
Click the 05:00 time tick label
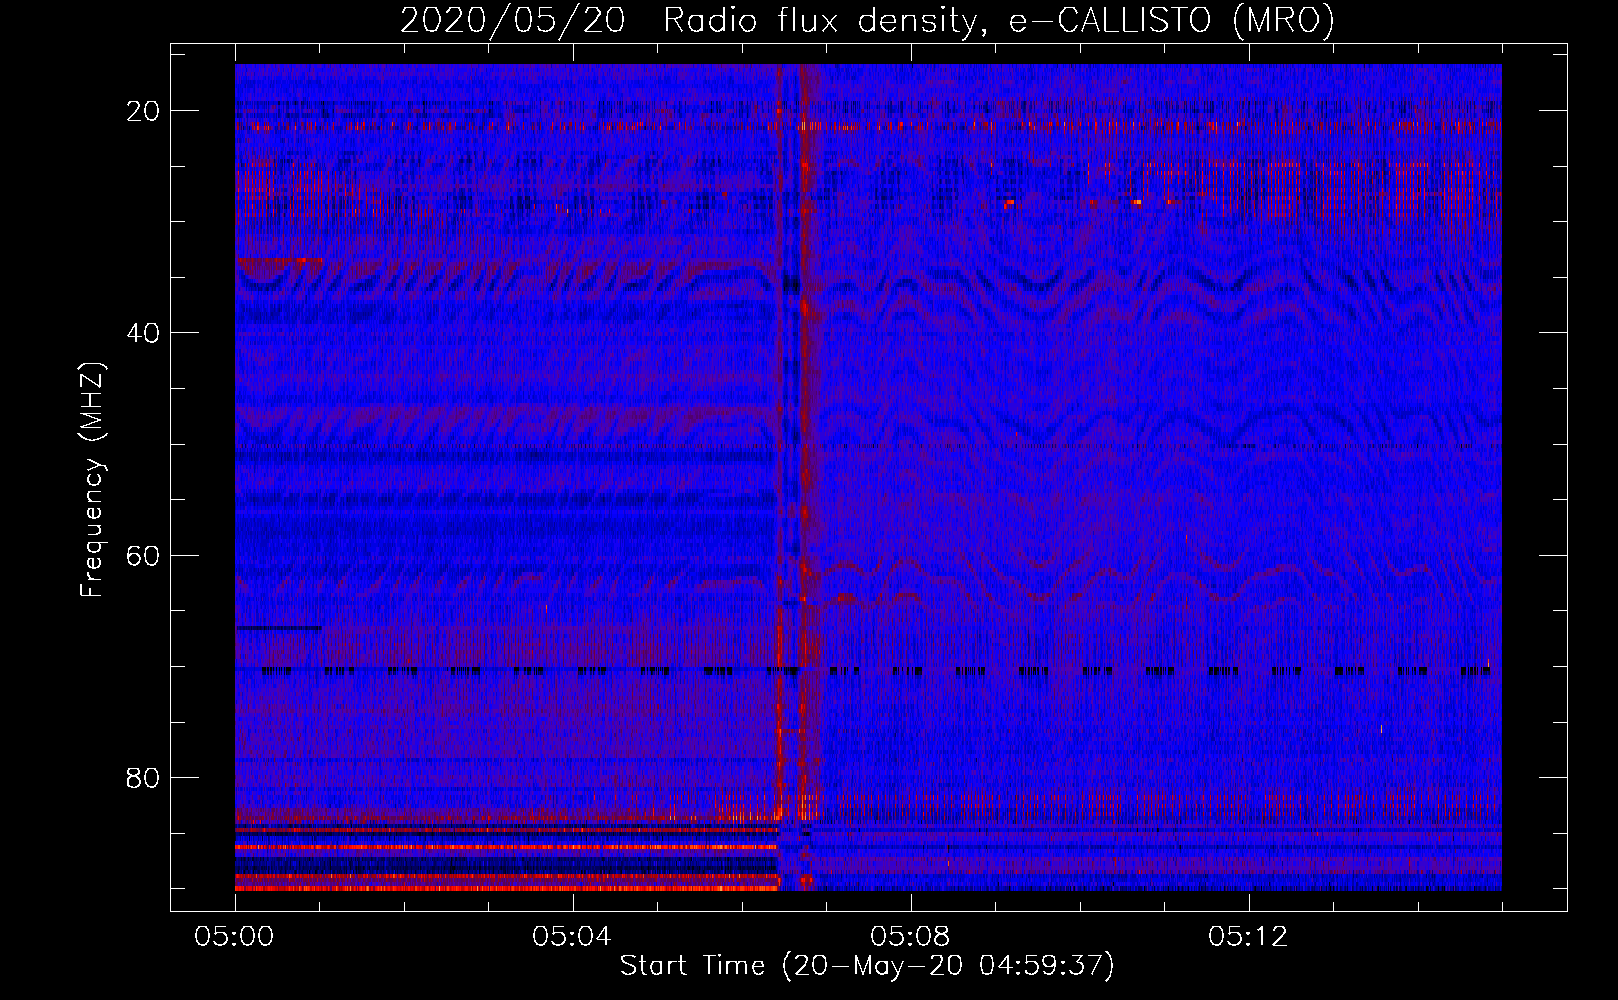235,937
